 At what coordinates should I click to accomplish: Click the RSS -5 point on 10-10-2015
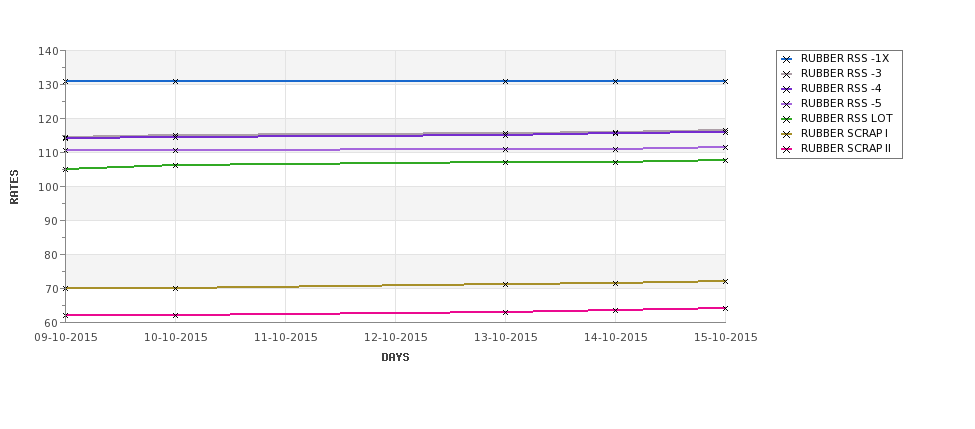click(175, 150)
